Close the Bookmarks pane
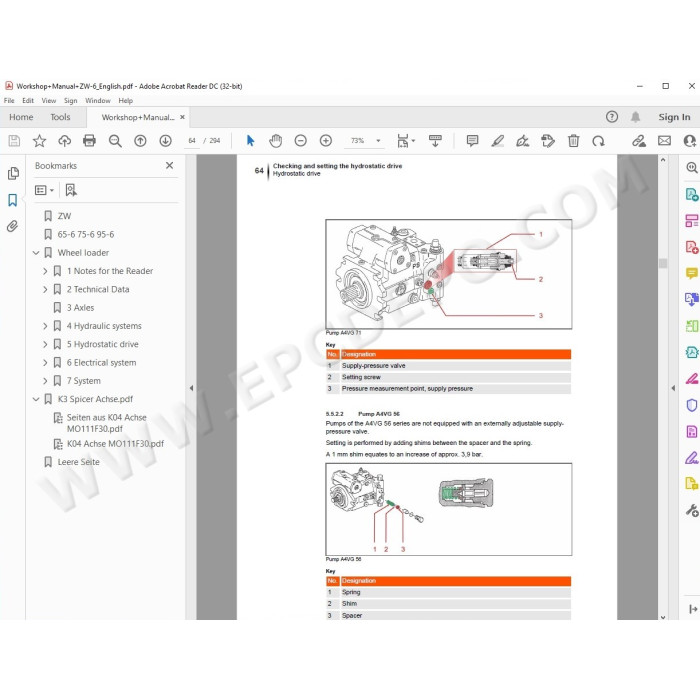The image size is (700, 700). coord(169,166)
